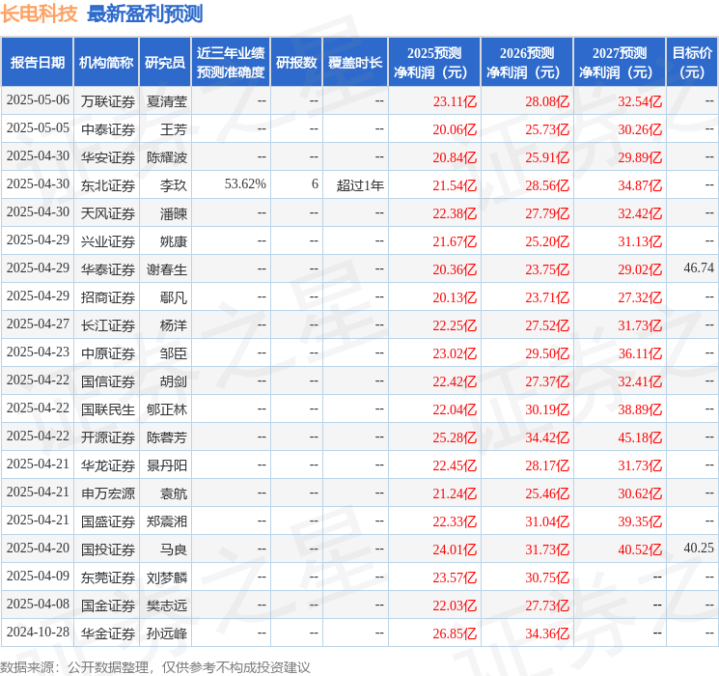
Task: Click analyst name 李玖
Action: click(173, 185)
